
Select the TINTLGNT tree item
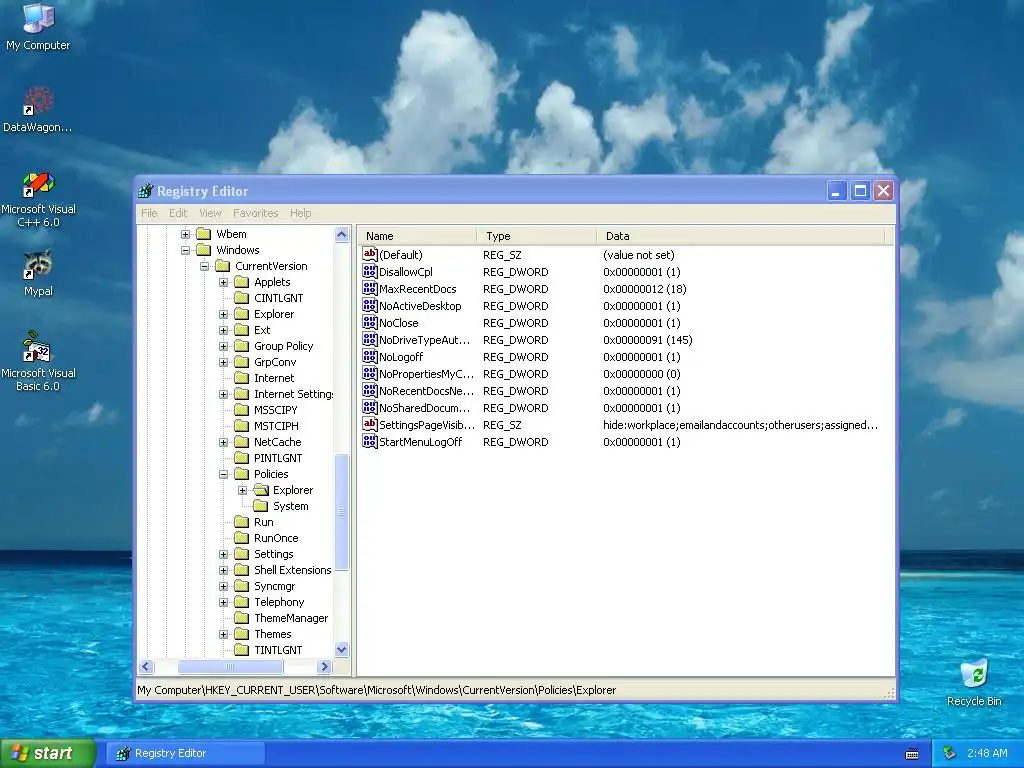pos(278,650)
